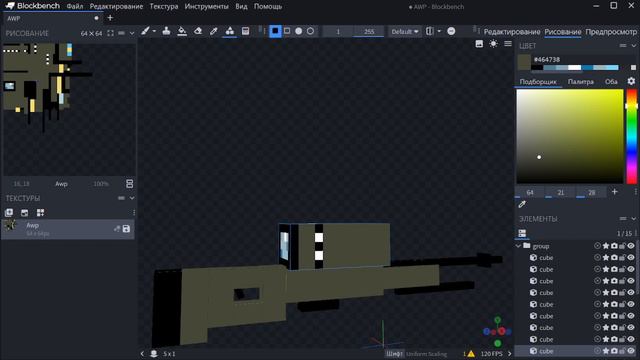Viewport: 640px width, 360px height.
Task: Toggle the outliner options icon under Элементы
Action: click(522, 233)
